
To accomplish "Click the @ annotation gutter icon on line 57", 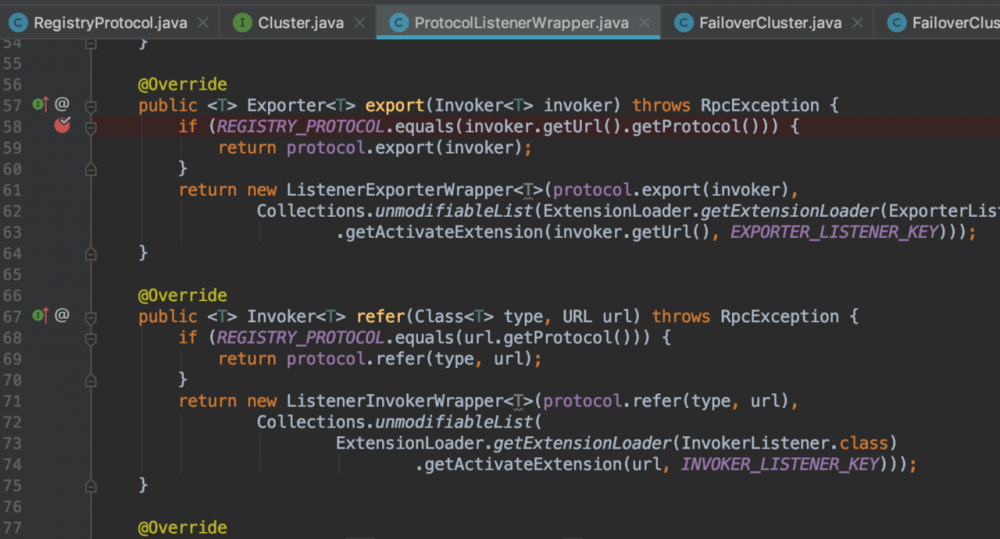I will [x=62, y=103].
